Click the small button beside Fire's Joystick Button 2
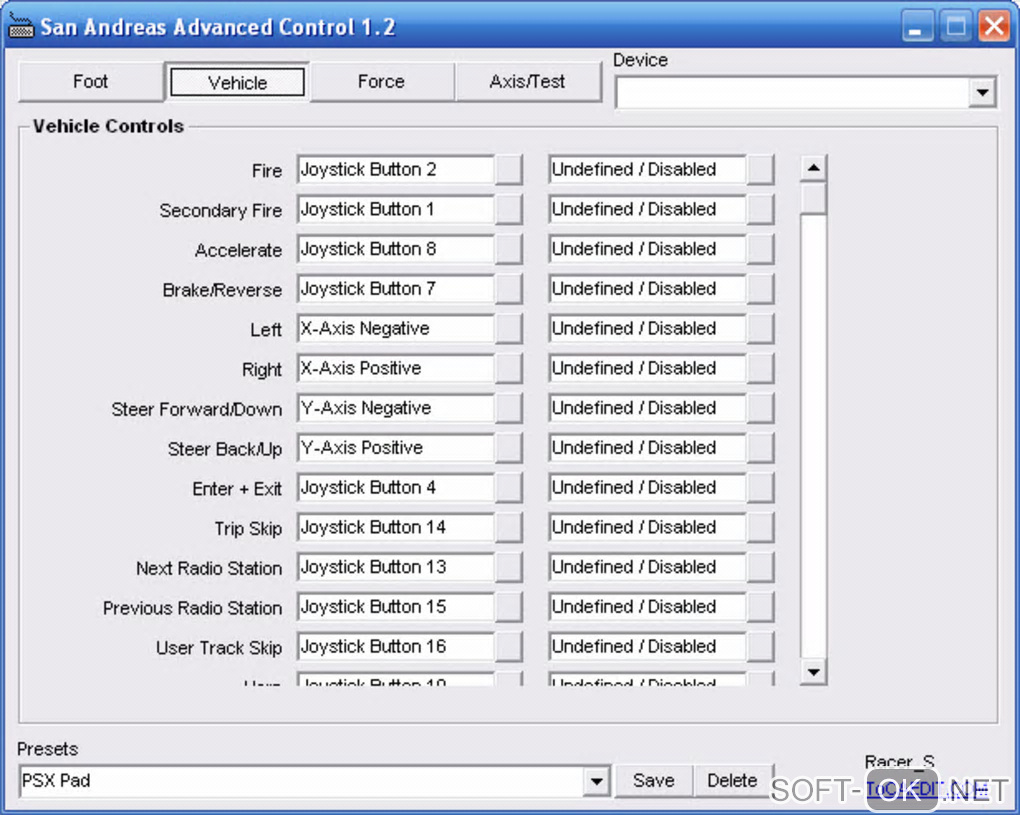Image resolution: width=1020 pixels, height=815 pixels. click(x=509, y=170)
